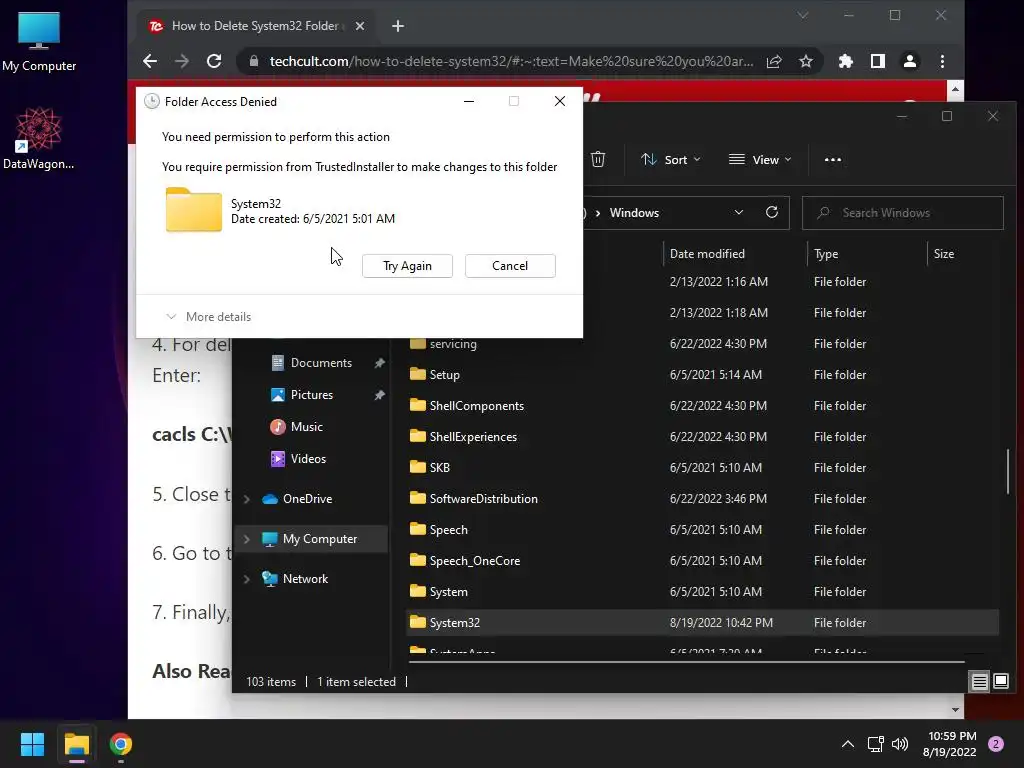Switch Explorer to details view icon

coord(980,682)
